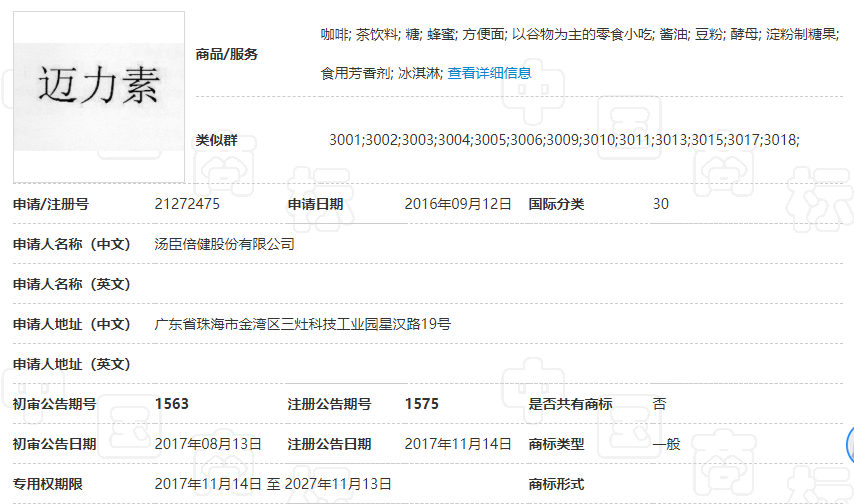Click the 迈力素 trademark image
Viewport: 854px width, 504px height.
[x=99, y=97]
